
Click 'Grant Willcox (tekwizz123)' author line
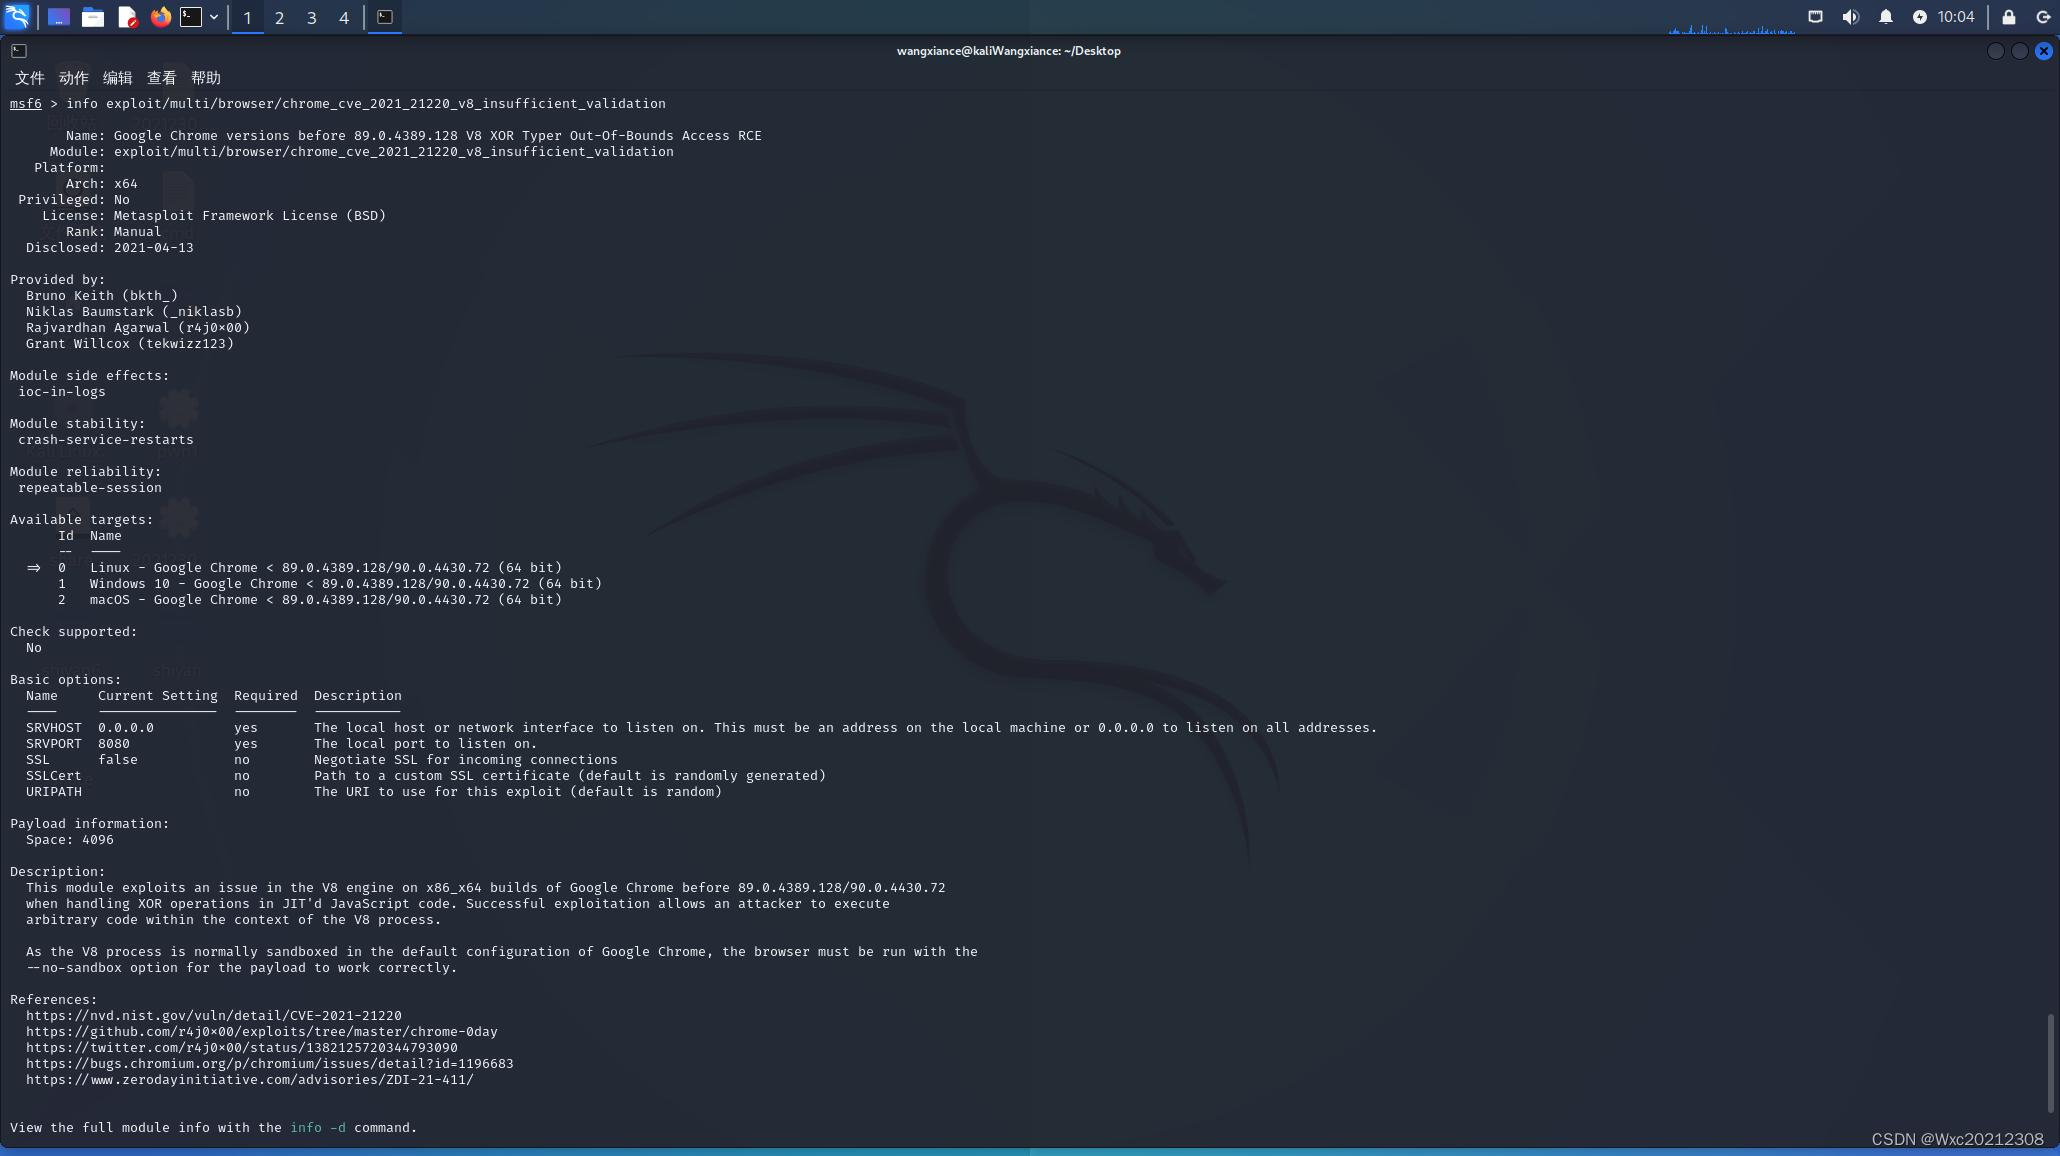[130, 344]
